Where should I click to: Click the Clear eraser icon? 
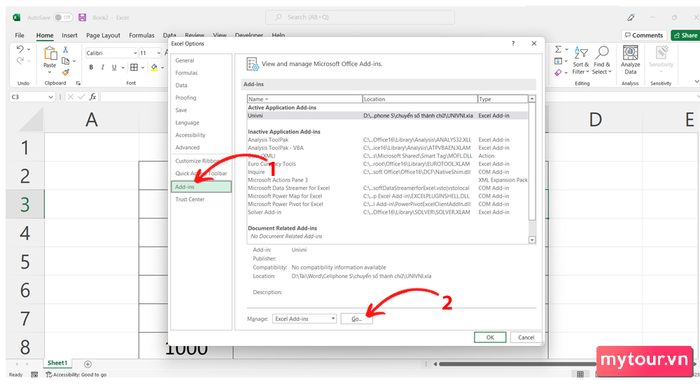click(x=558, y=73)
